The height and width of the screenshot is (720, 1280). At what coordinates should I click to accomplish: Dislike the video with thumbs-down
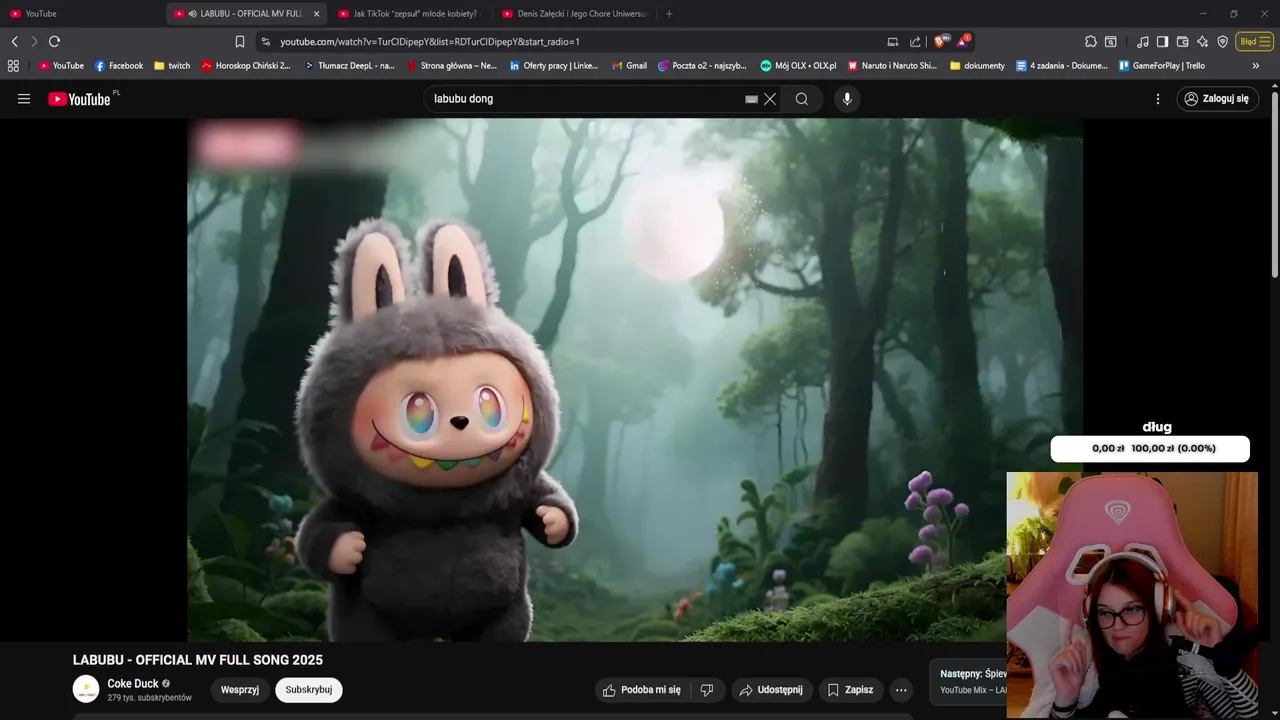[707, 690]
